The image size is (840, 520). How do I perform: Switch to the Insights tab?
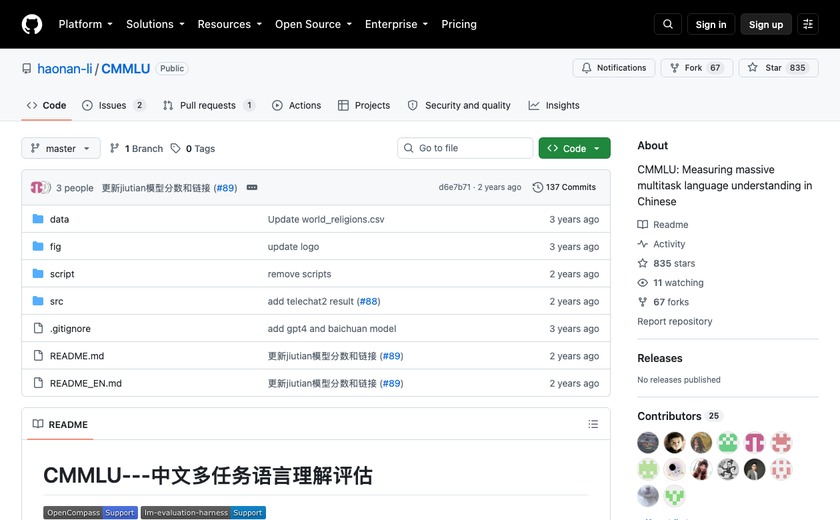(554, 105)
